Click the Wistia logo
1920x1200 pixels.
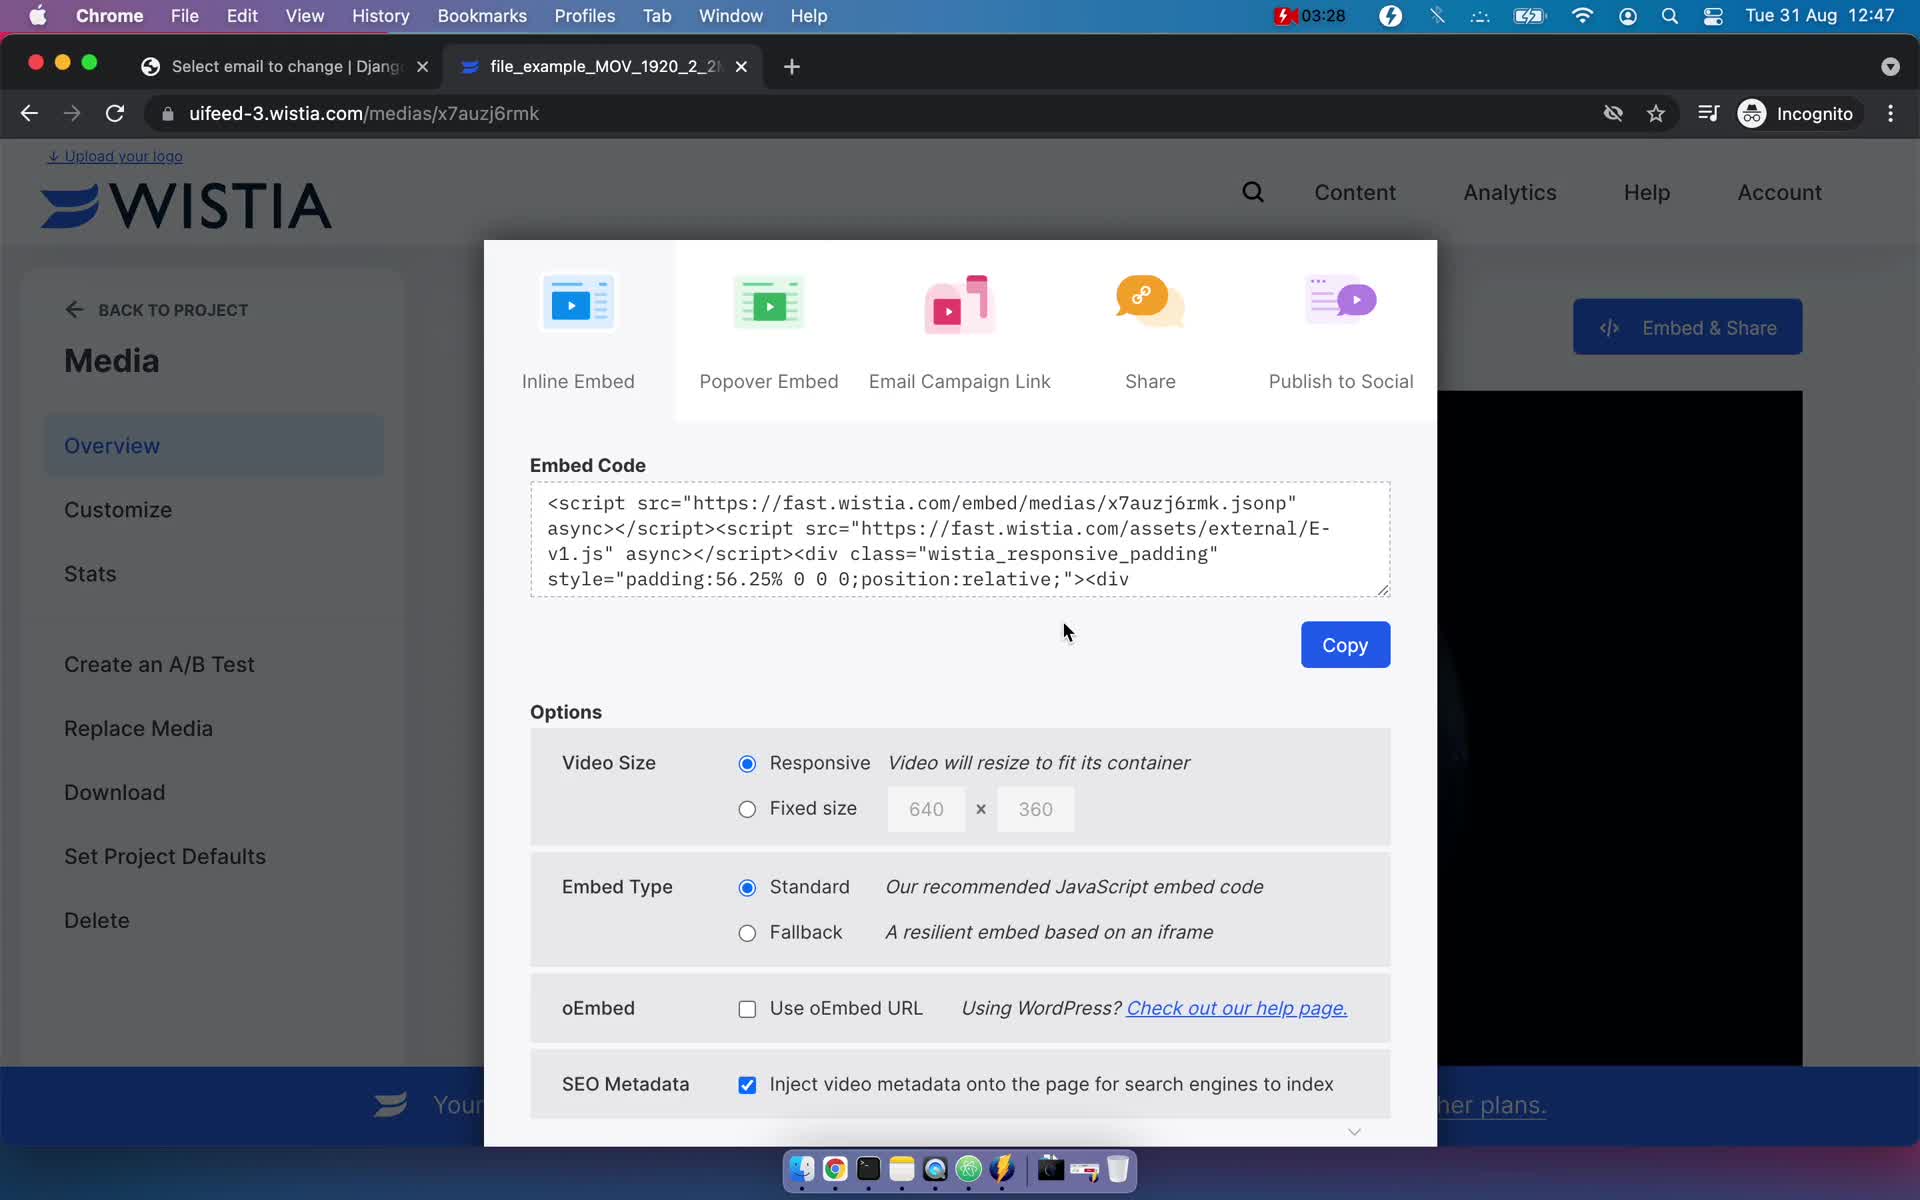[x=186, y=205]
